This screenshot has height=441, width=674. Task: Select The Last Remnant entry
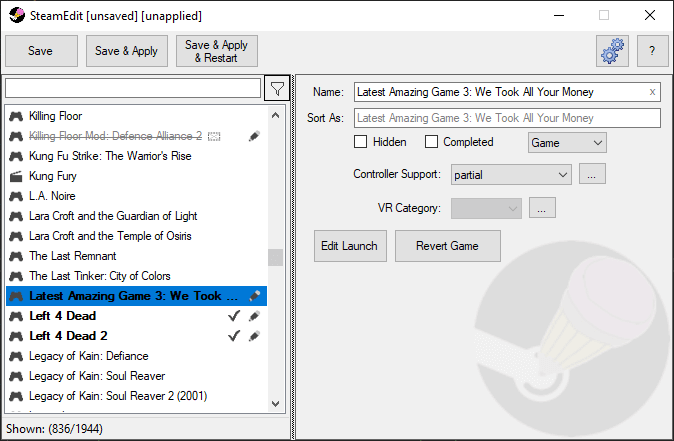click(136, 256)
